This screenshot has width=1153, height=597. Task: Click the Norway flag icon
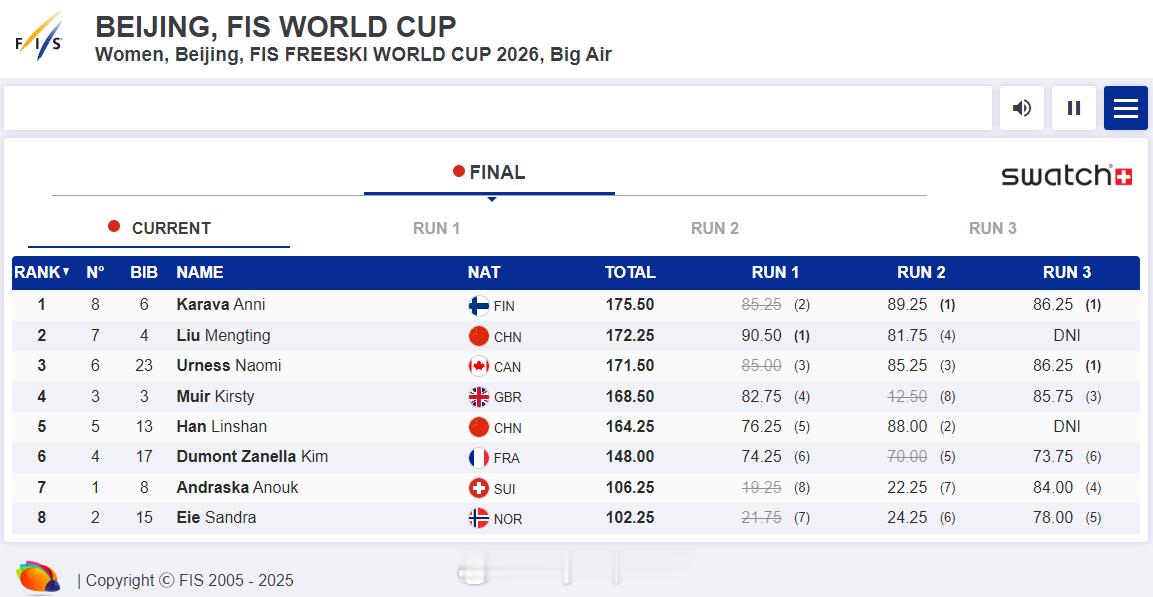[x=479, y=518]
